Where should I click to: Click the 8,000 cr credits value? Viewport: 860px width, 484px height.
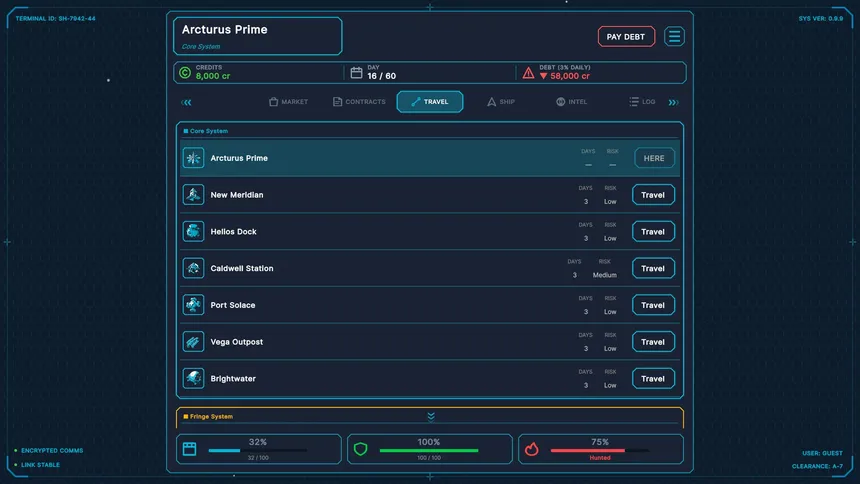tap(213, 76)
